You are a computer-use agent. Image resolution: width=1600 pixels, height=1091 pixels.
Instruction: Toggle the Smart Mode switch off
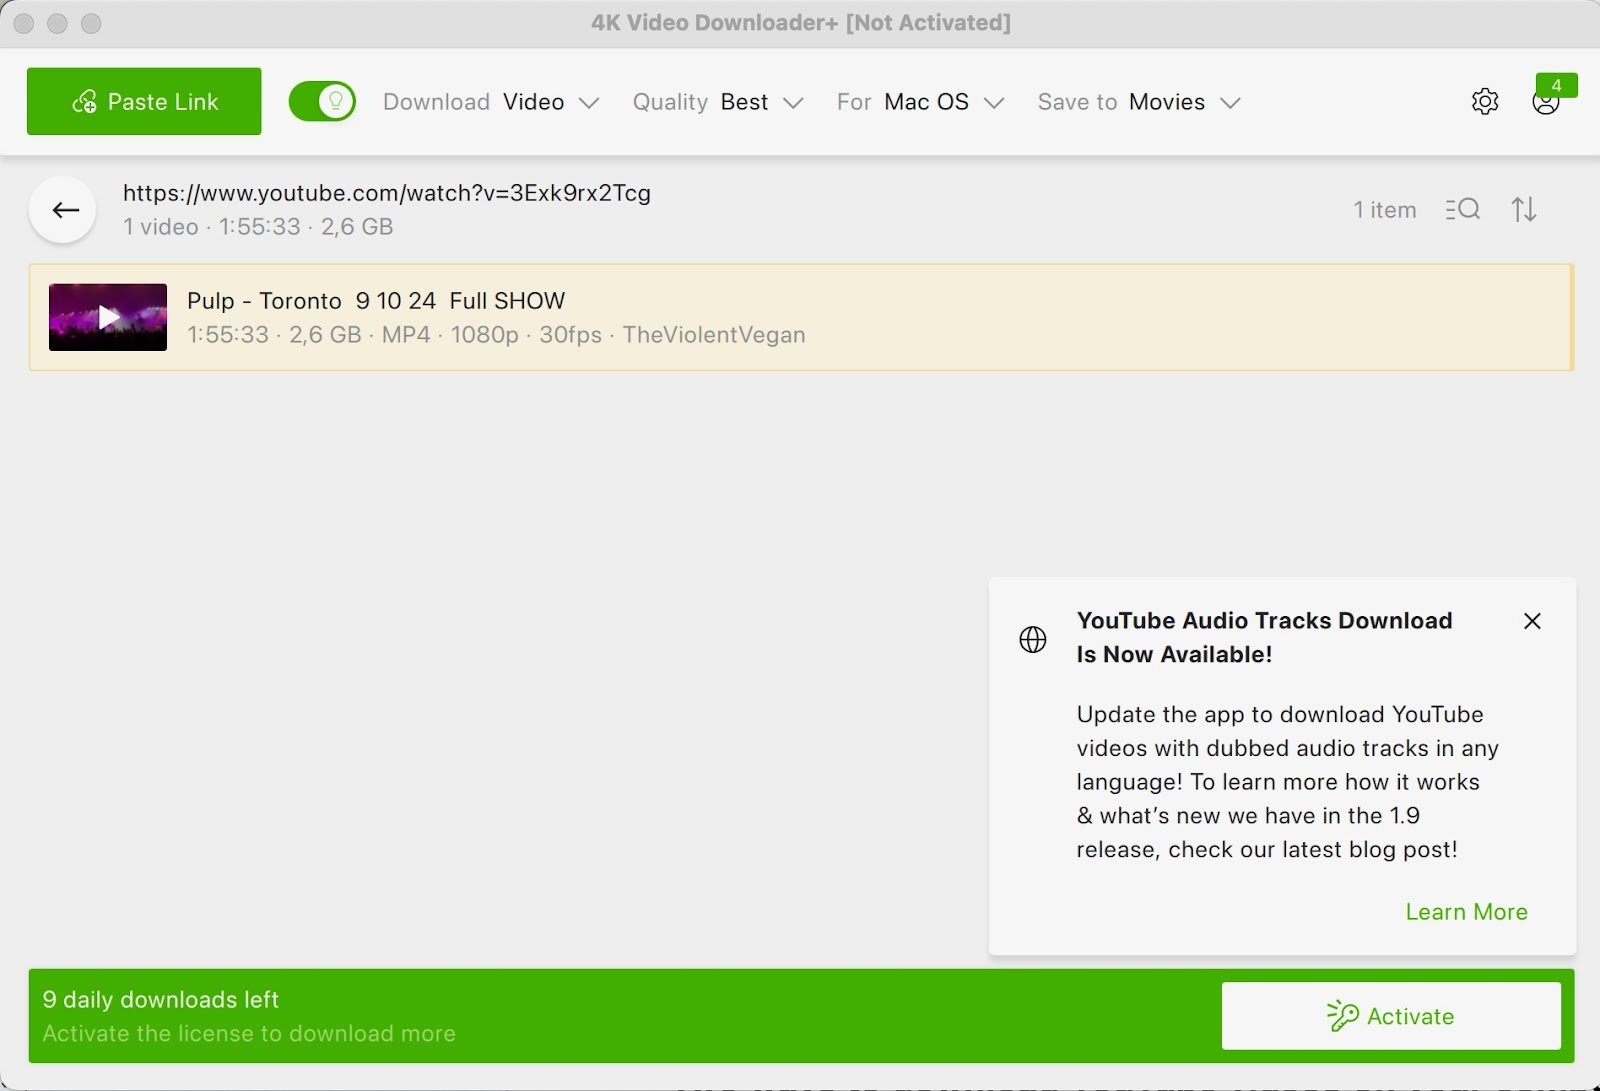322,102
